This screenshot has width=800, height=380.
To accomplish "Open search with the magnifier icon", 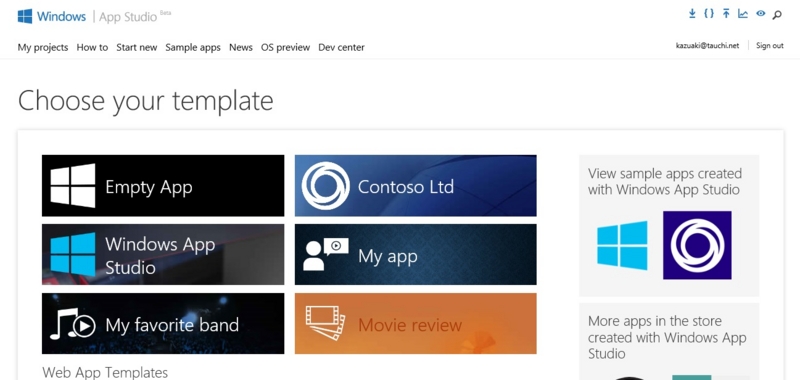I will pyautogui.click(x=777, y=15).
